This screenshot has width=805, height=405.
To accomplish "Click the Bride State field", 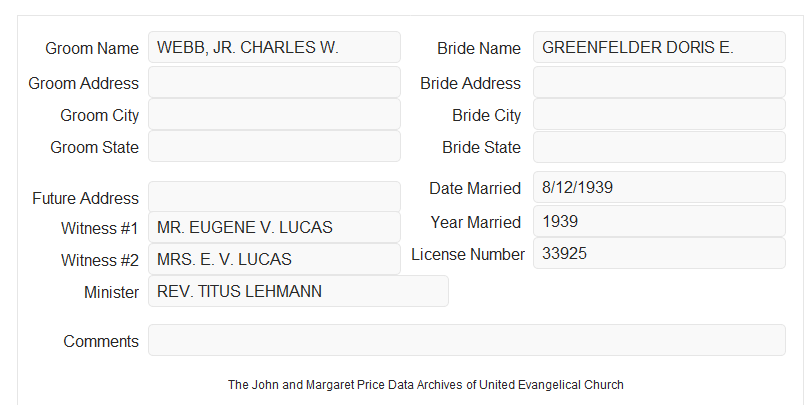I will tap(659, 147).
